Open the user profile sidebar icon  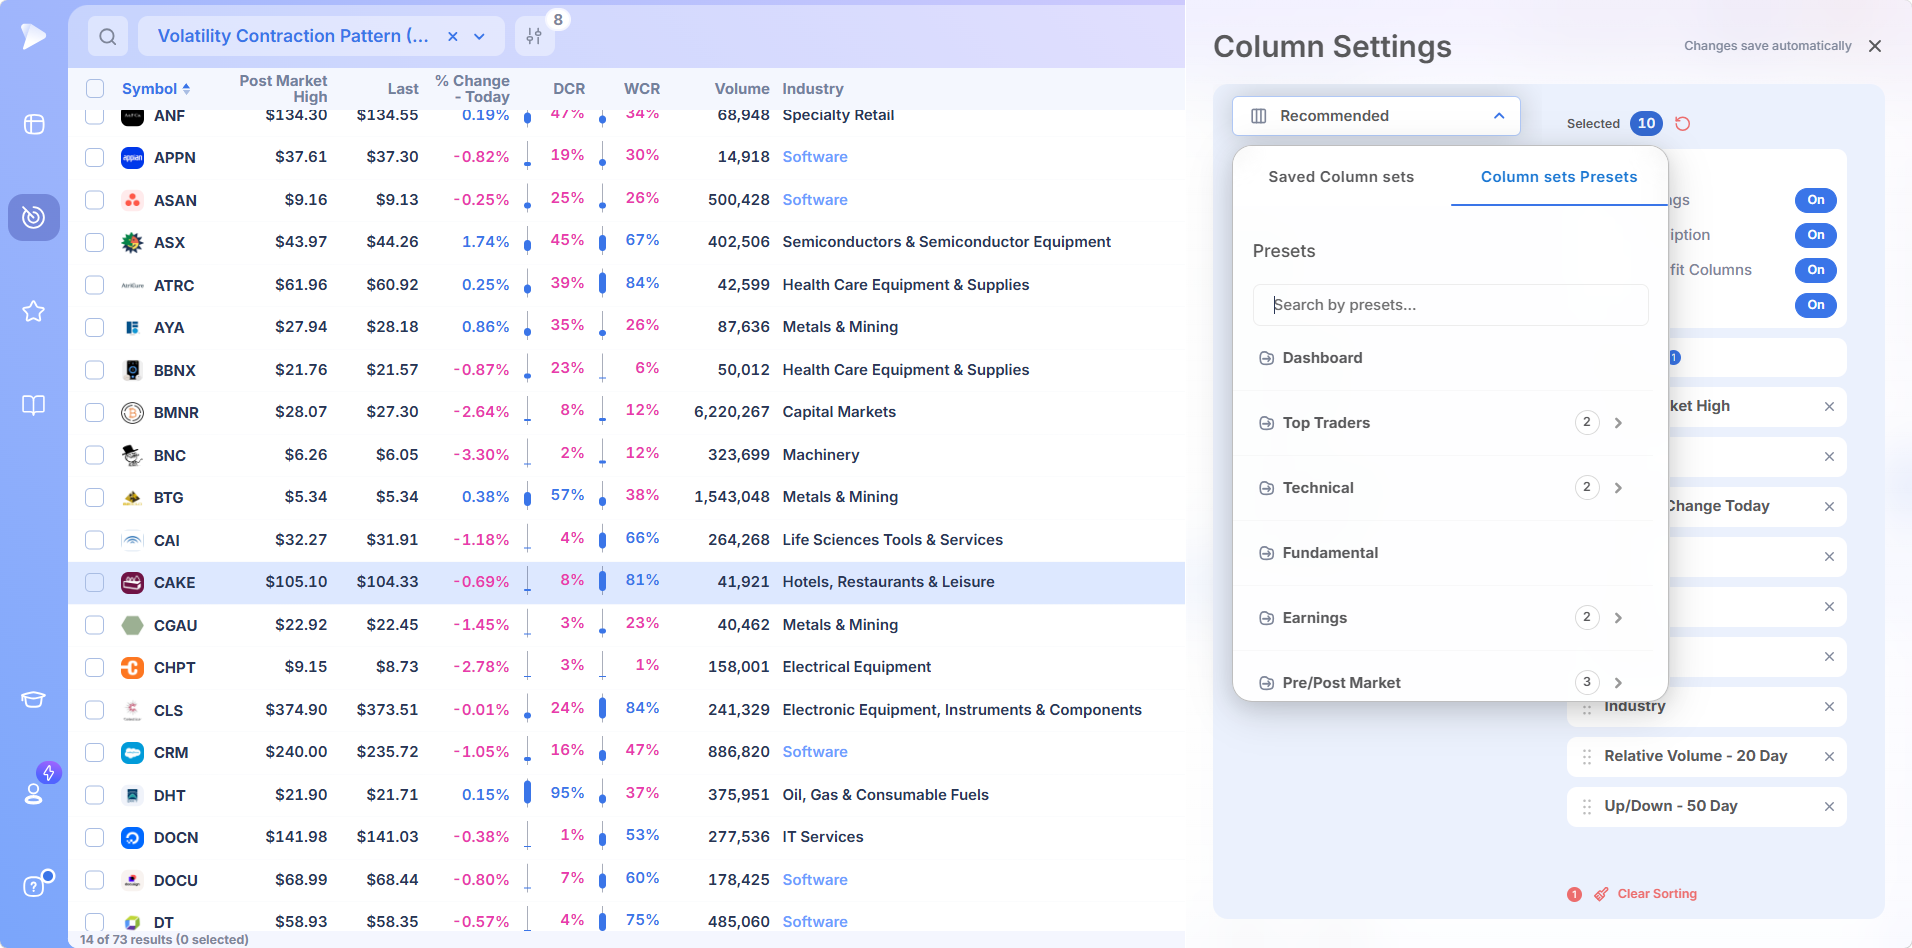coord(34,793)
